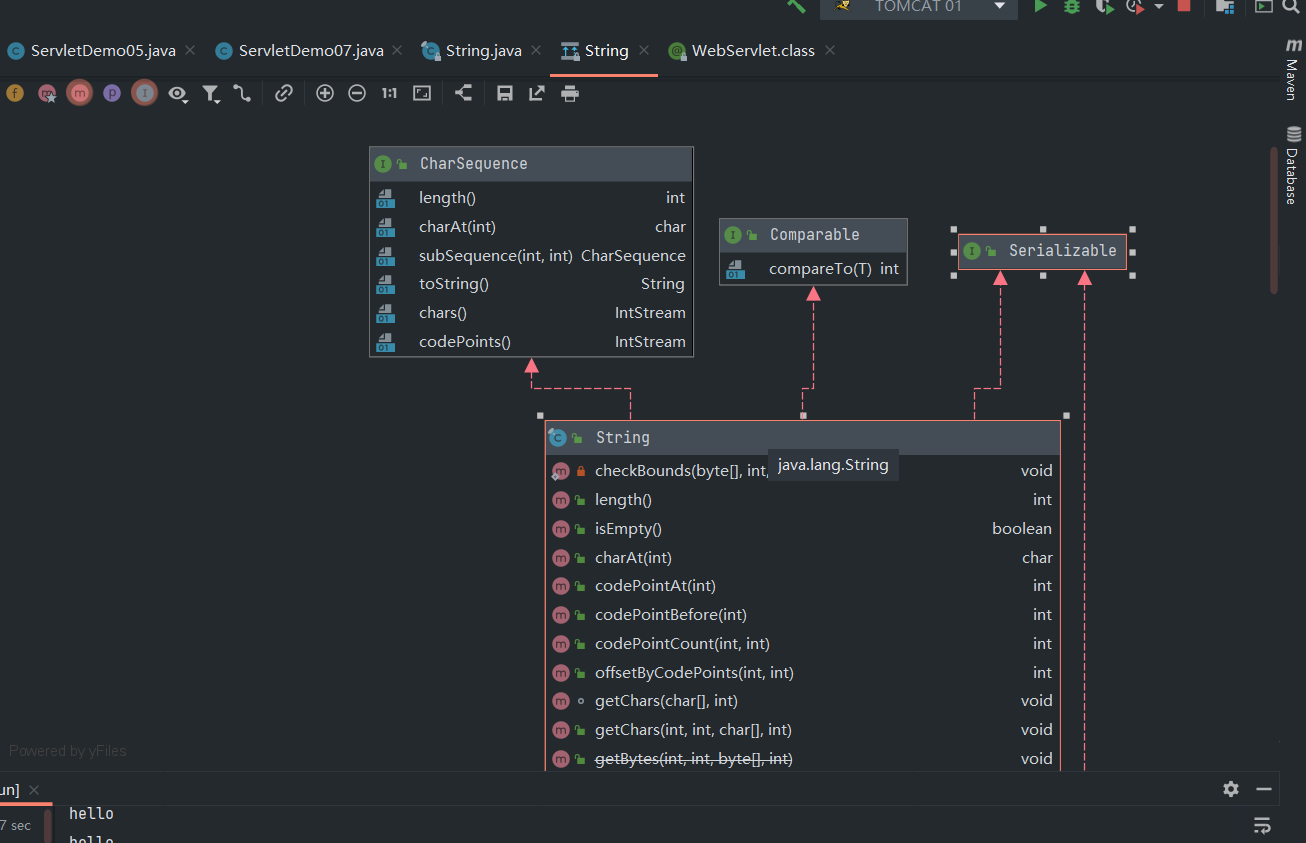Open the eye visibility level dropdown
The height and width of the screenshot is (843, 1306).
(178, 94)
